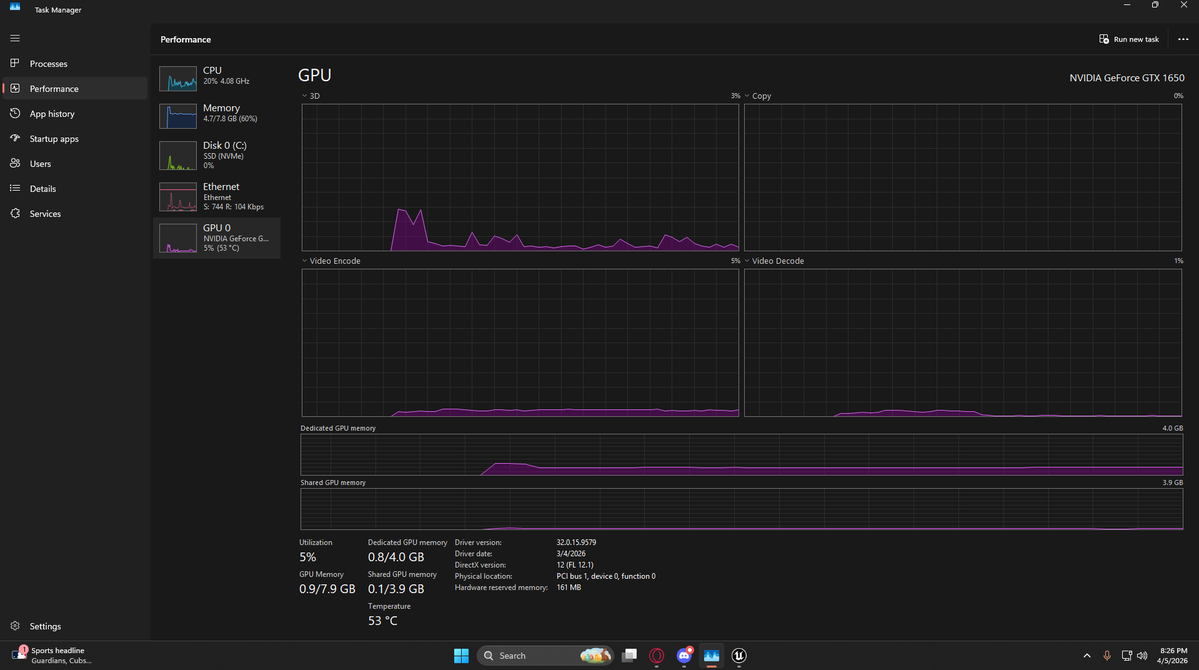Open the Details page
Screen dimensions: 1199x670
pos(75,188)
